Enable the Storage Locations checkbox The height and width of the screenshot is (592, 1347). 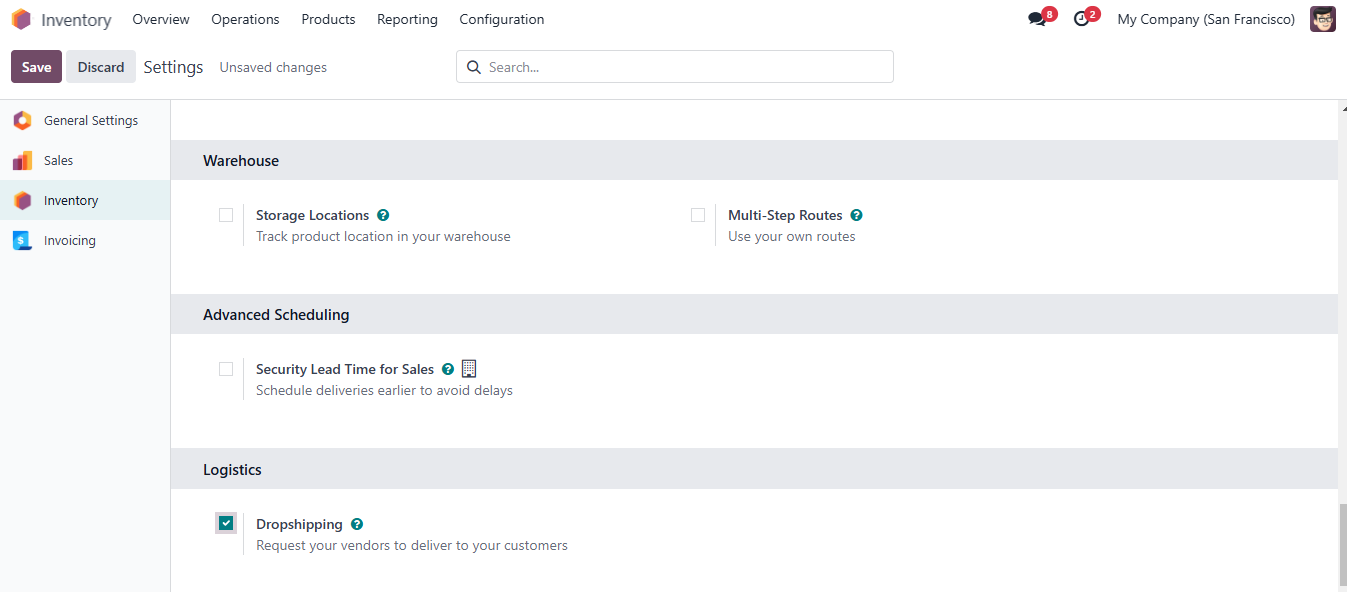(226, 215)
